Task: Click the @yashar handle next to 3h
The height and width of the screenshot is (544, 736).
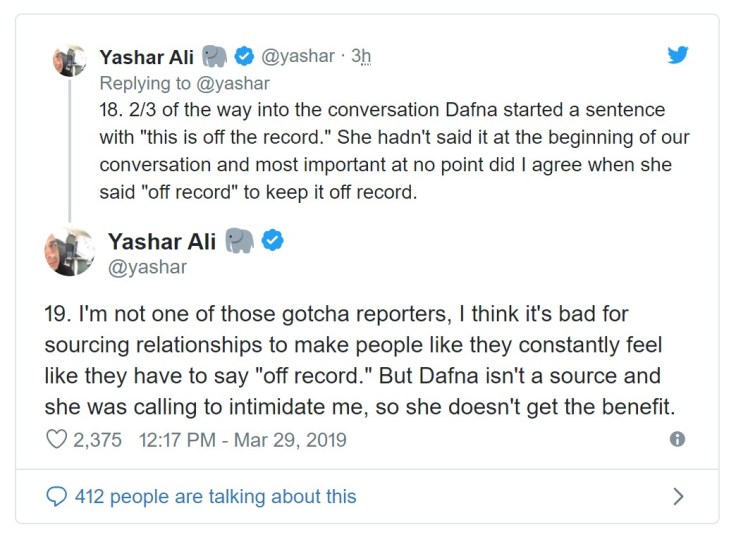Action: [x=297, y=56]
